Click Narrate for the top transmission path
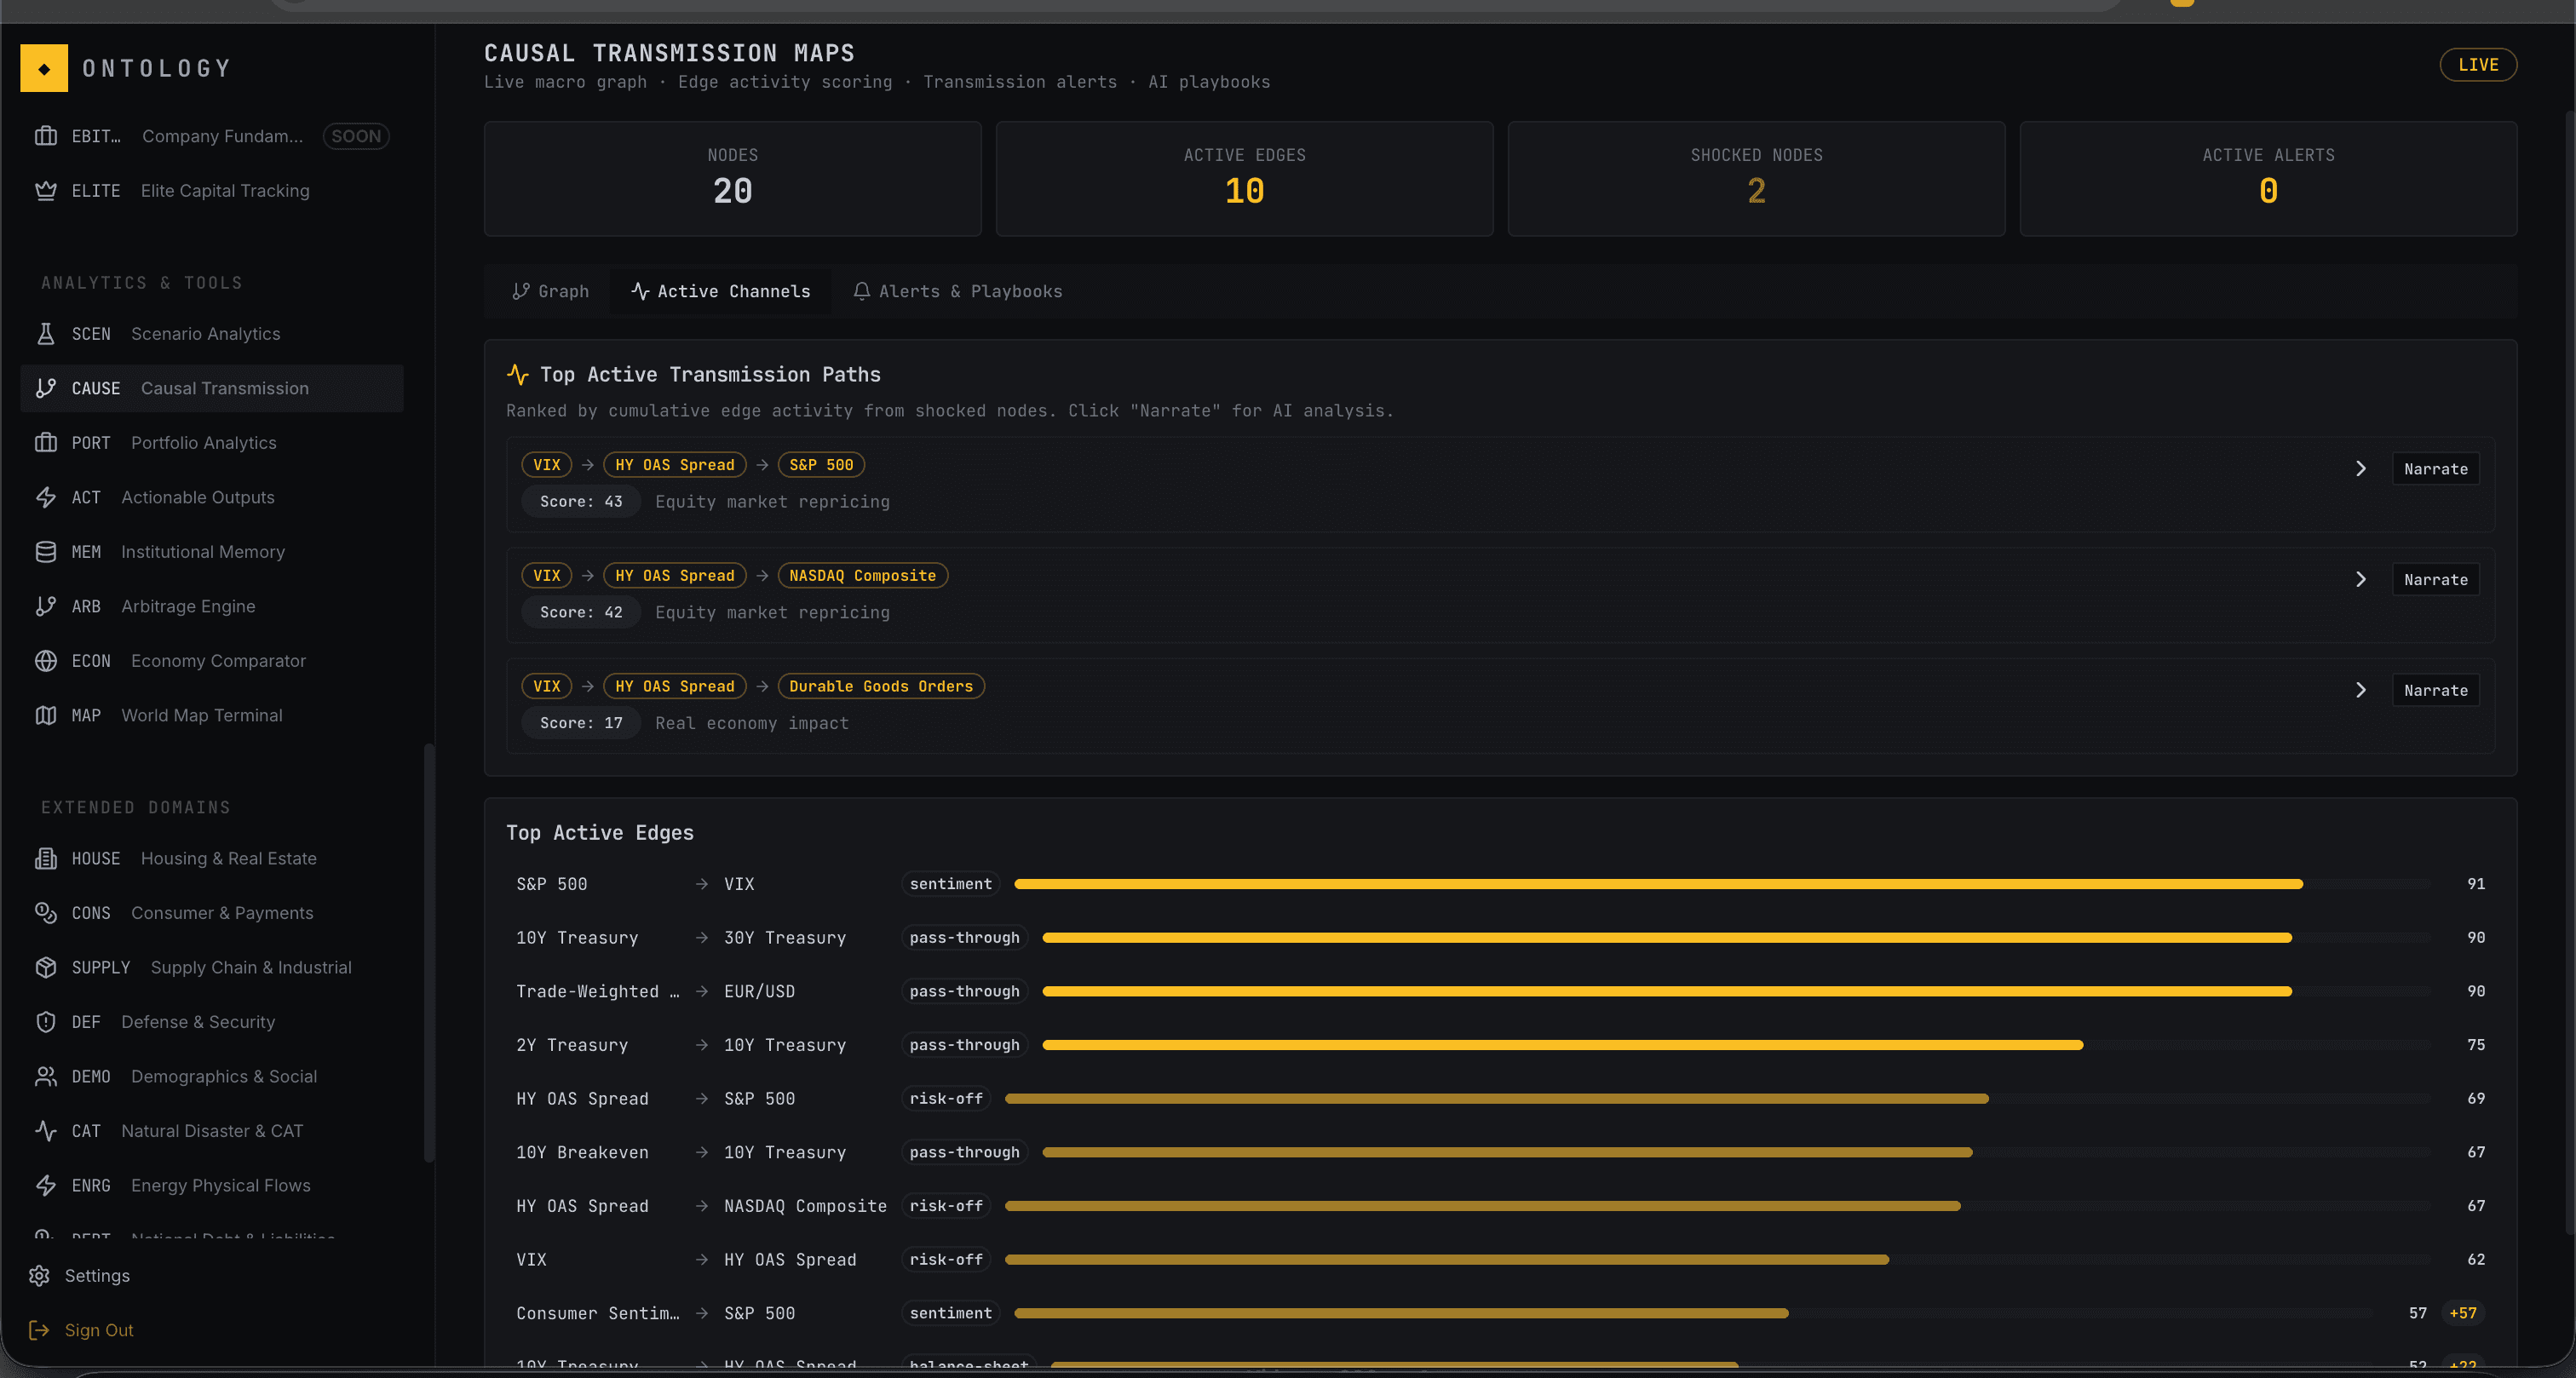Screen dimensions: 2576x1378 pos(2435,468)
